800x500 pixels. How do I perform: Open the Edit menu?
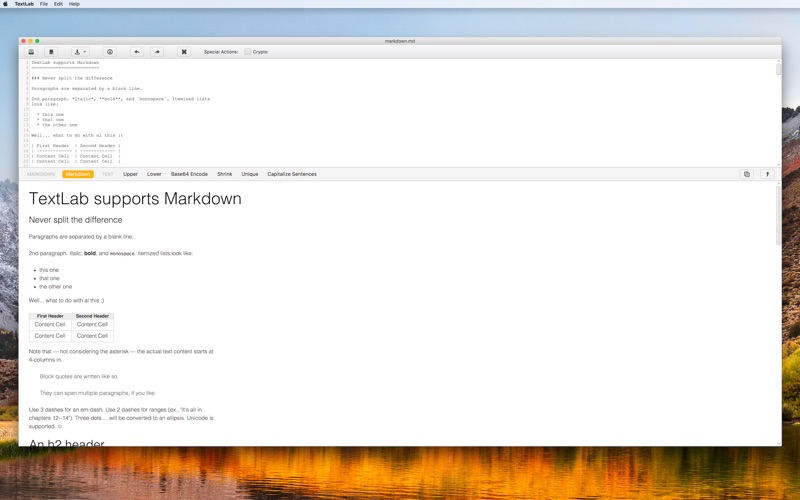[x=58, y=4]
